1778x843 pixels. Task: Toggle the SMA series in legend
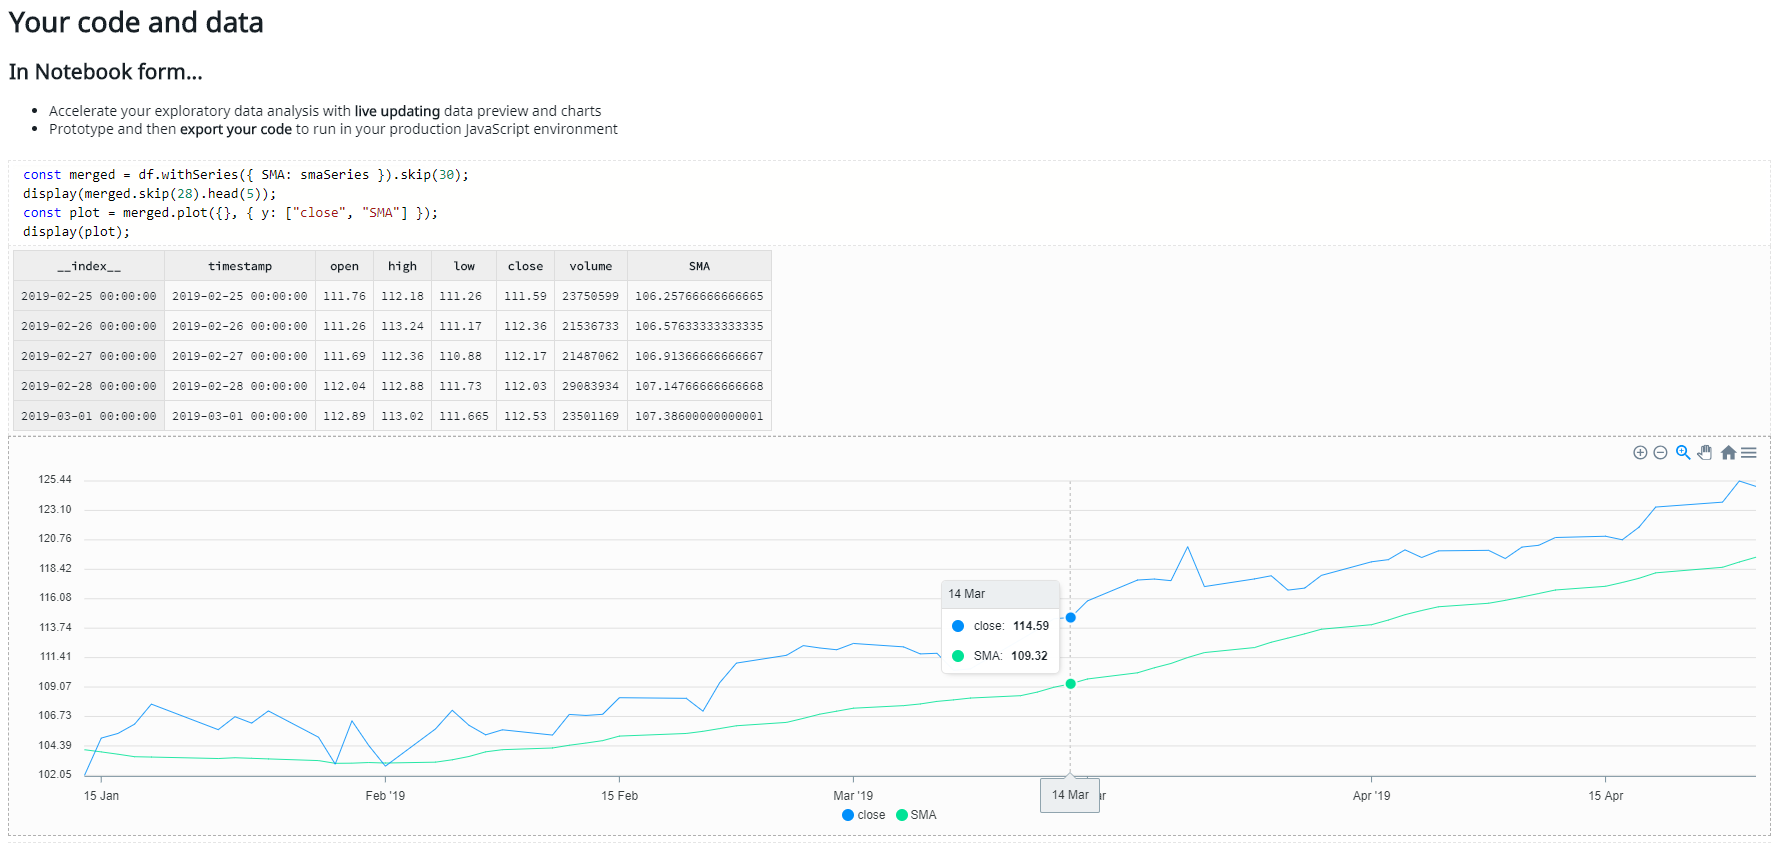coord(916,815)
